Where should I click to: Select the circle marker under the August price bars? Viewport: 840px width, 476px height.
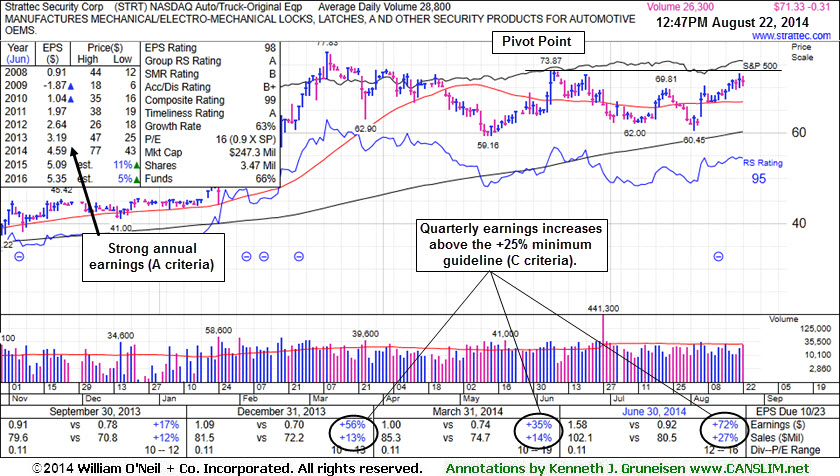click(x=718, y=256)
